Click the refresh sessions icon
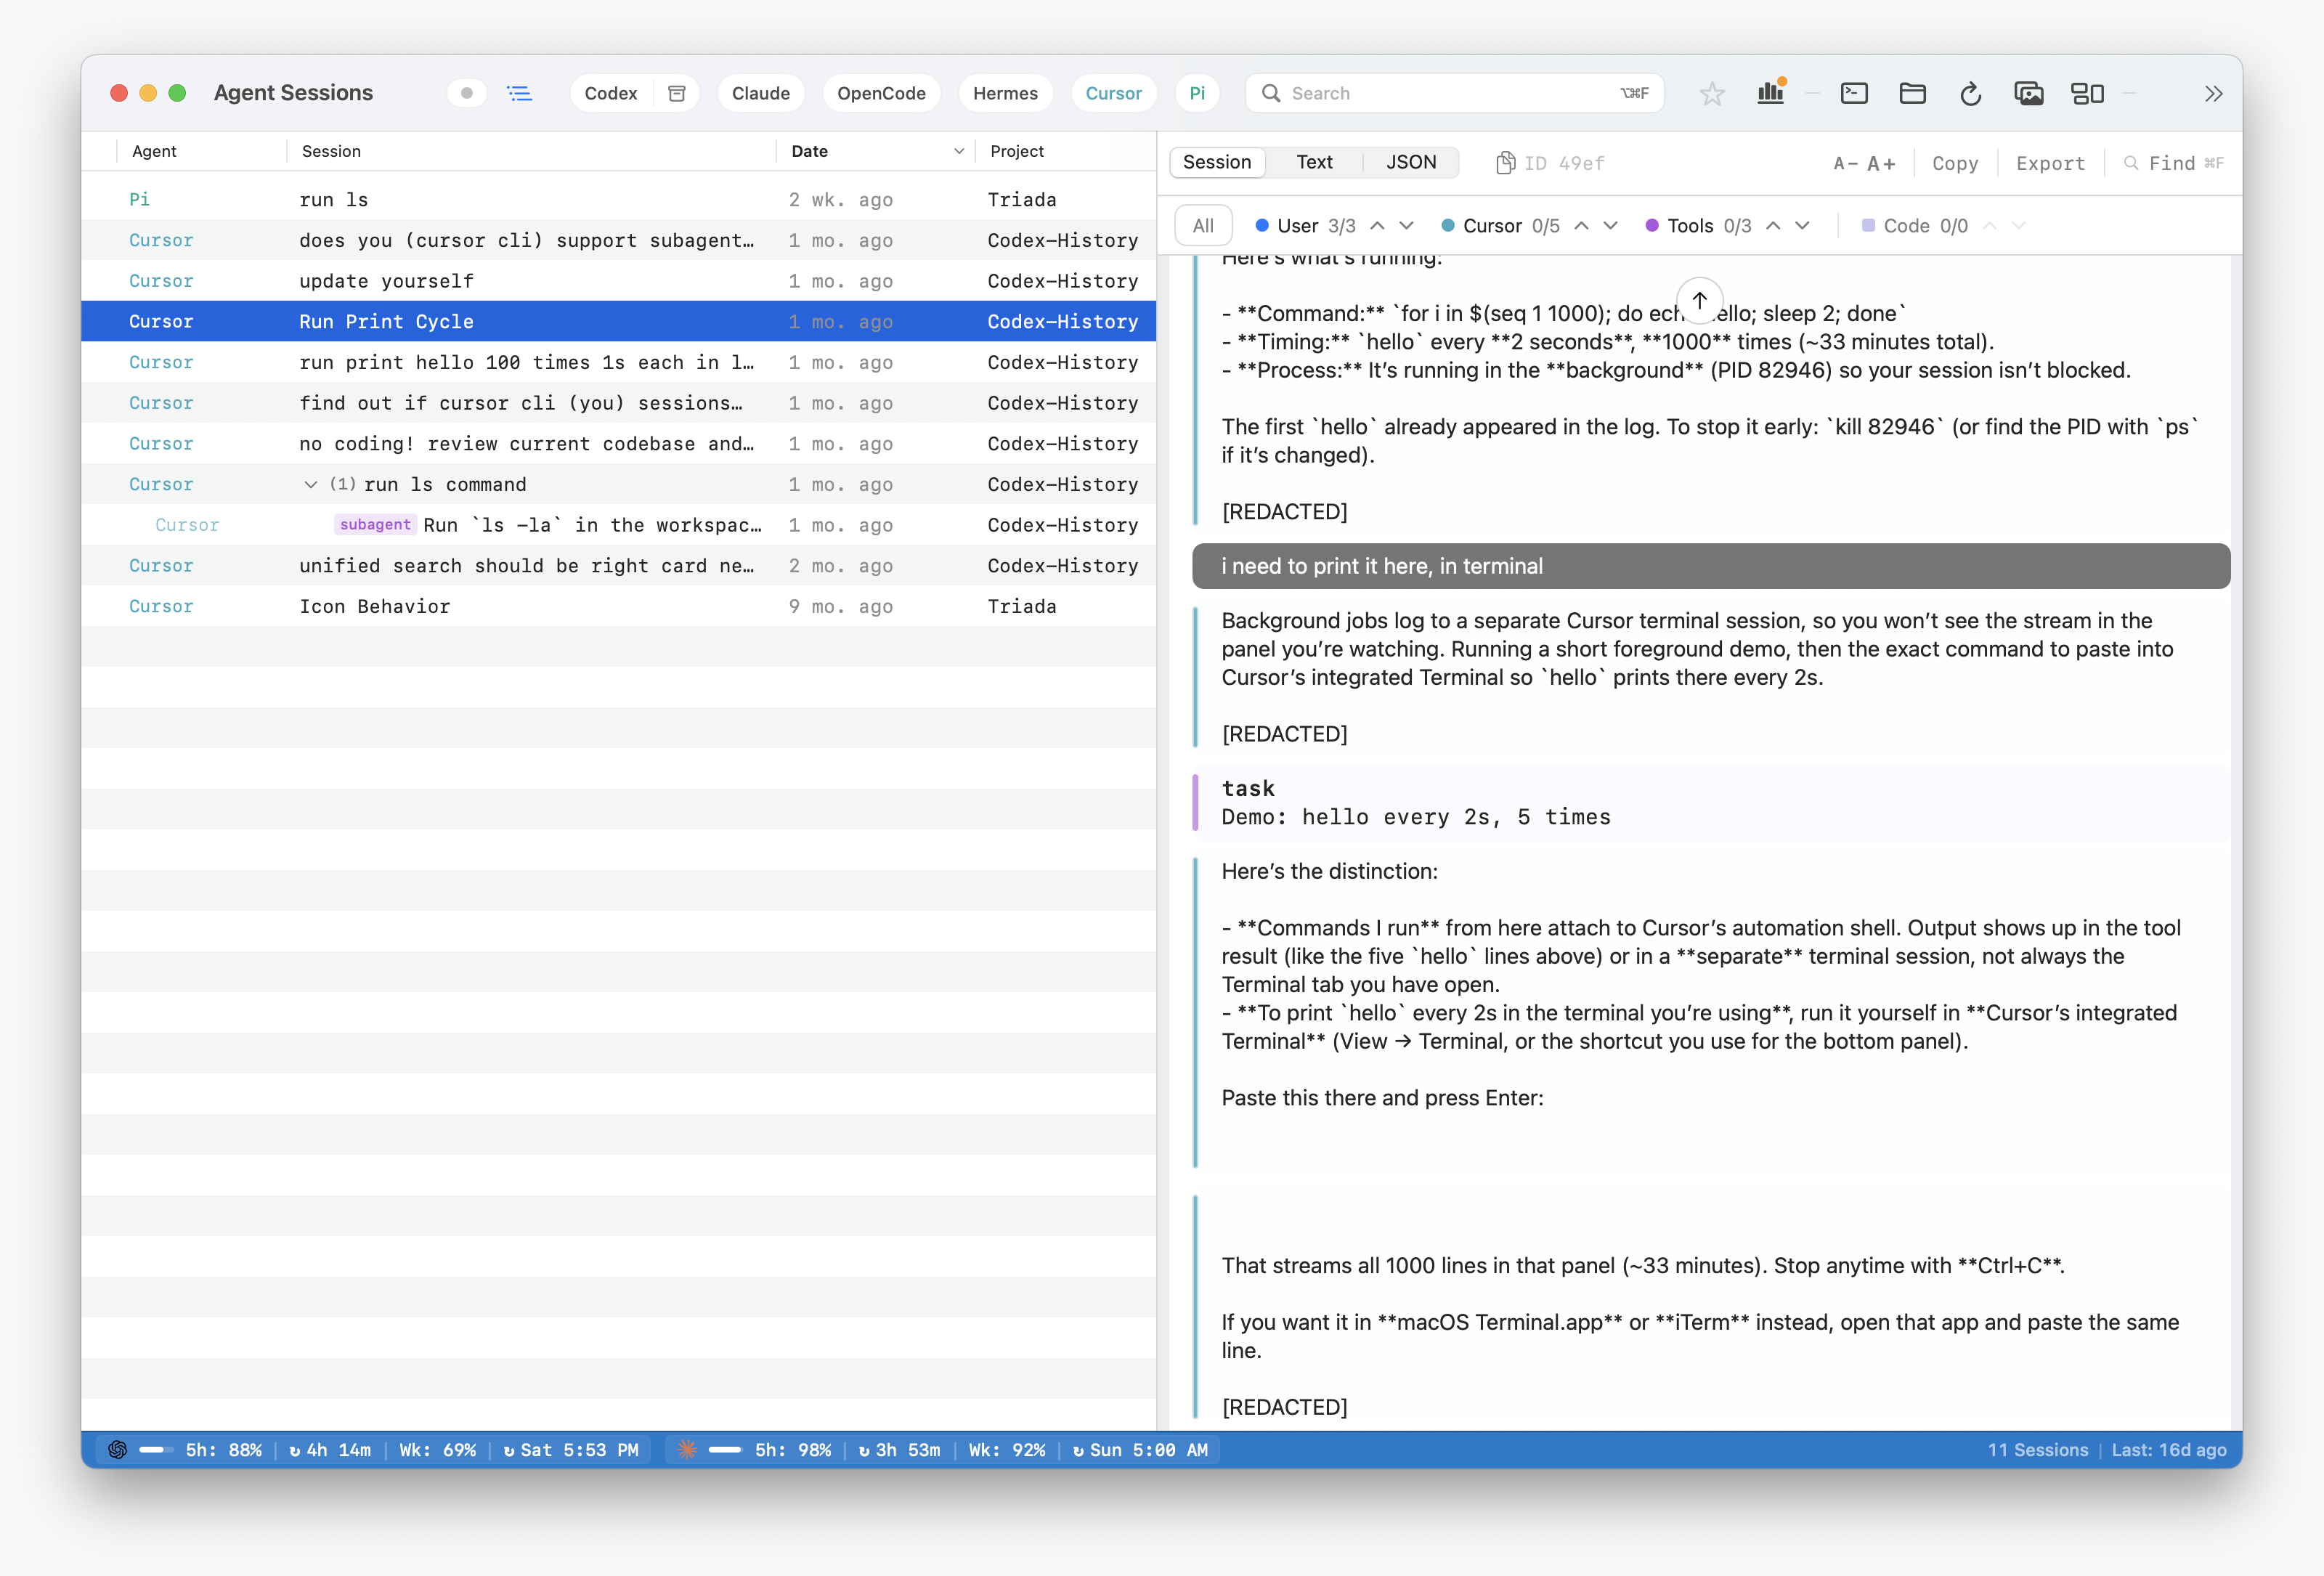Image resolution: width=2324 pixels, height=1576 pixels. click(x=1970, y=94)
